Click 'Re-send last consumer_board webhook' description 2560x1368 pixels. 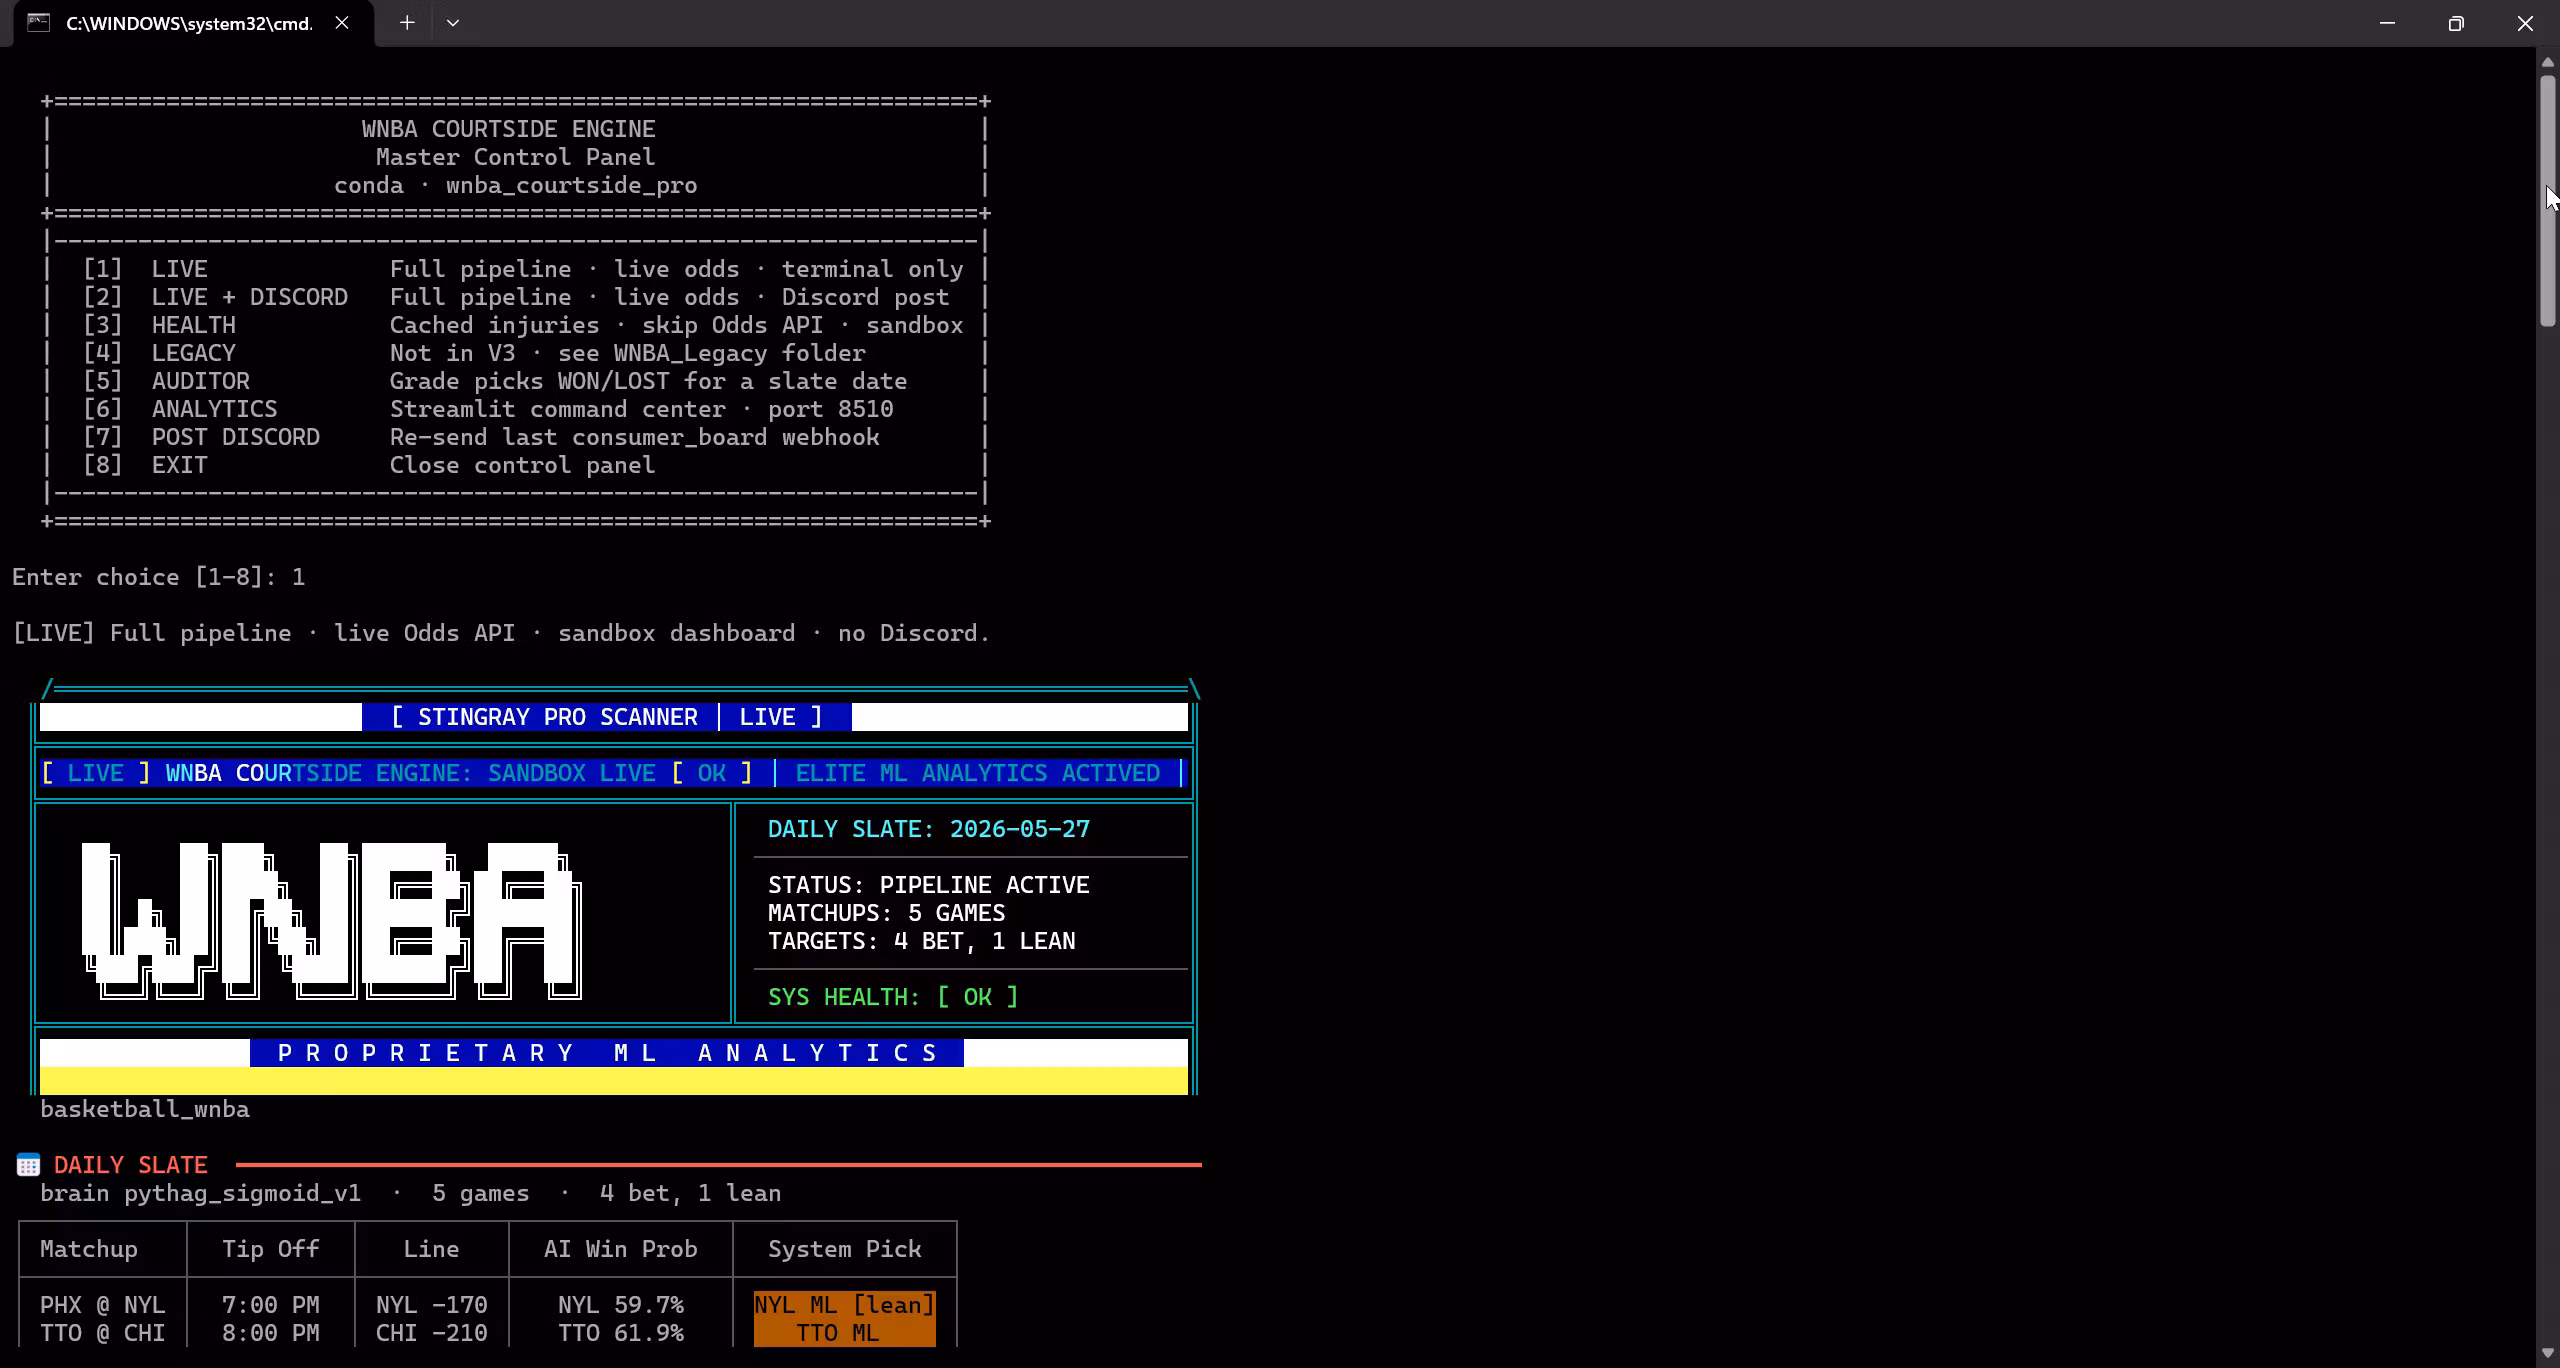[x=635, y=437]
